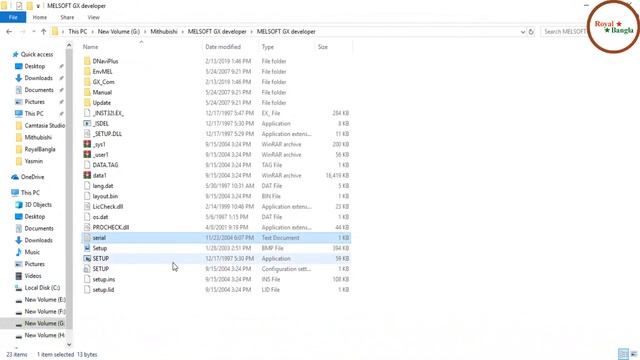Go back to the previous folder
Image resolution: width=640 pixels, height=360 pixels.
coord(9,31)
